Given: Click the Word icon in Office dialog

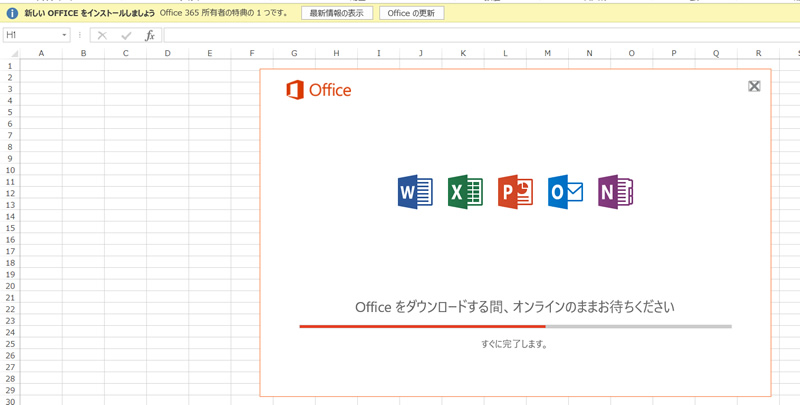Looking at the screenshot, I should tap(415, 192).
